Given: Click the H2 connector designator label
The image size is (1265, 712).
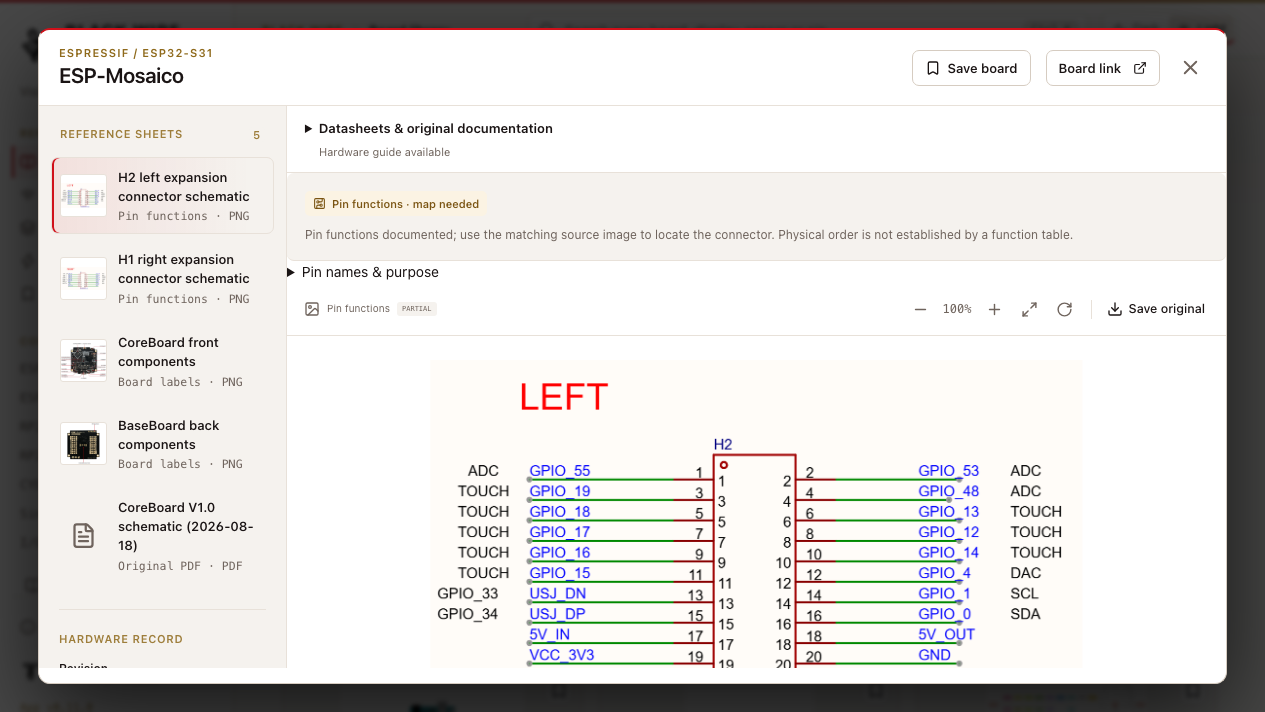Looking at the screenshot, I should point(723,444).
